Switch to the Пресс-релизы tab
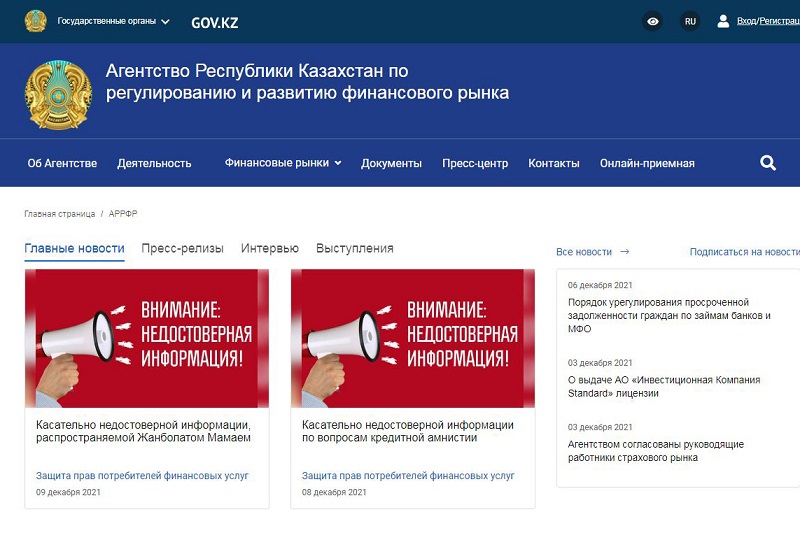Viewport: 800px width, 533px height. tap(182, 248)
